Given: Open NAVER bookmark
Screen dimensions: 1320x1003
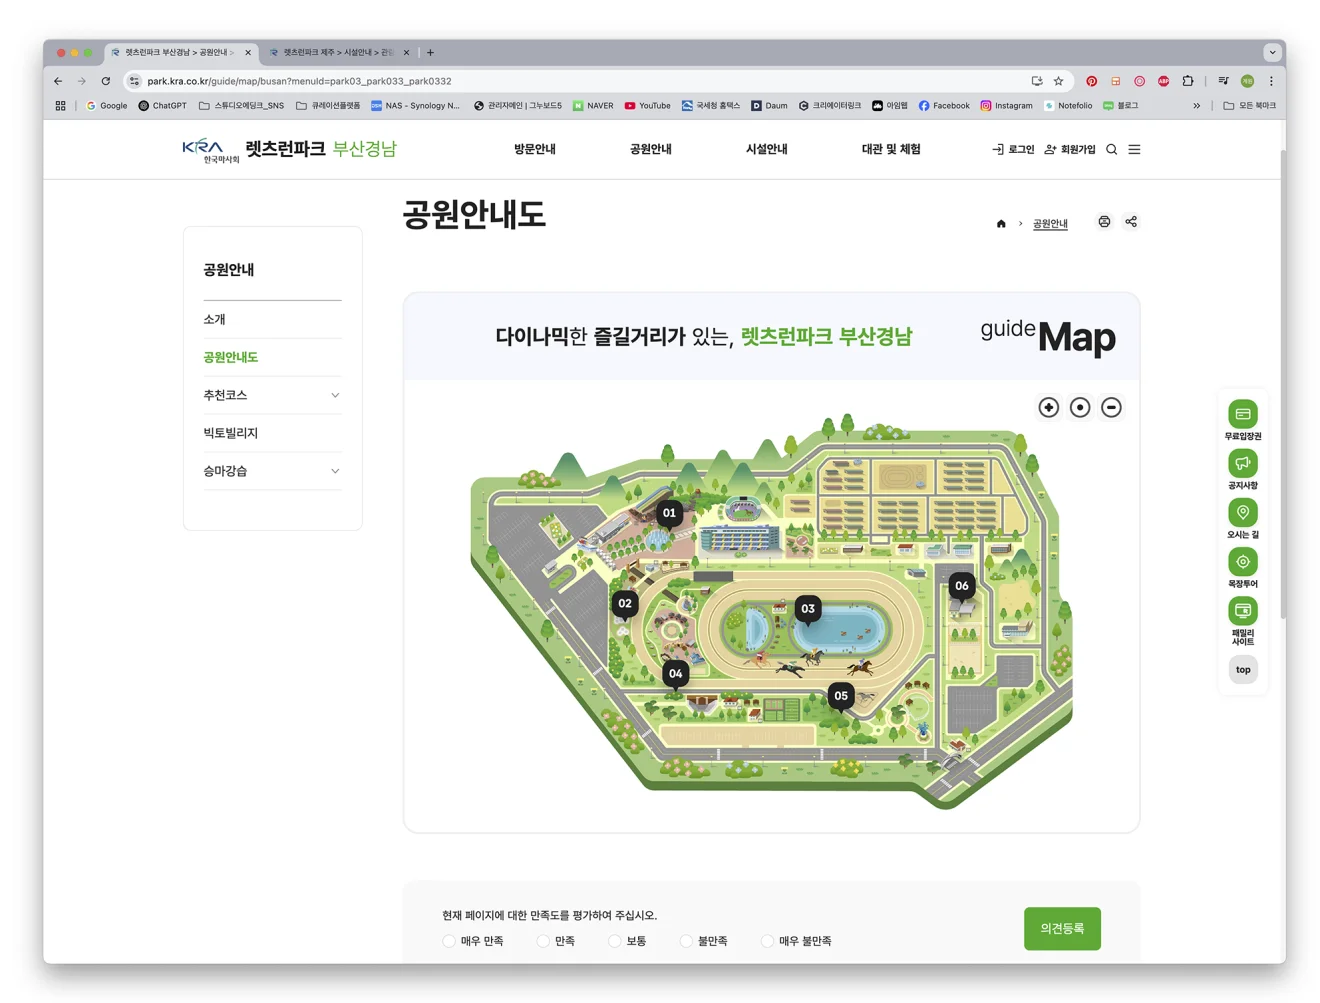Looking at the screenshot, I should pos(593,105).
